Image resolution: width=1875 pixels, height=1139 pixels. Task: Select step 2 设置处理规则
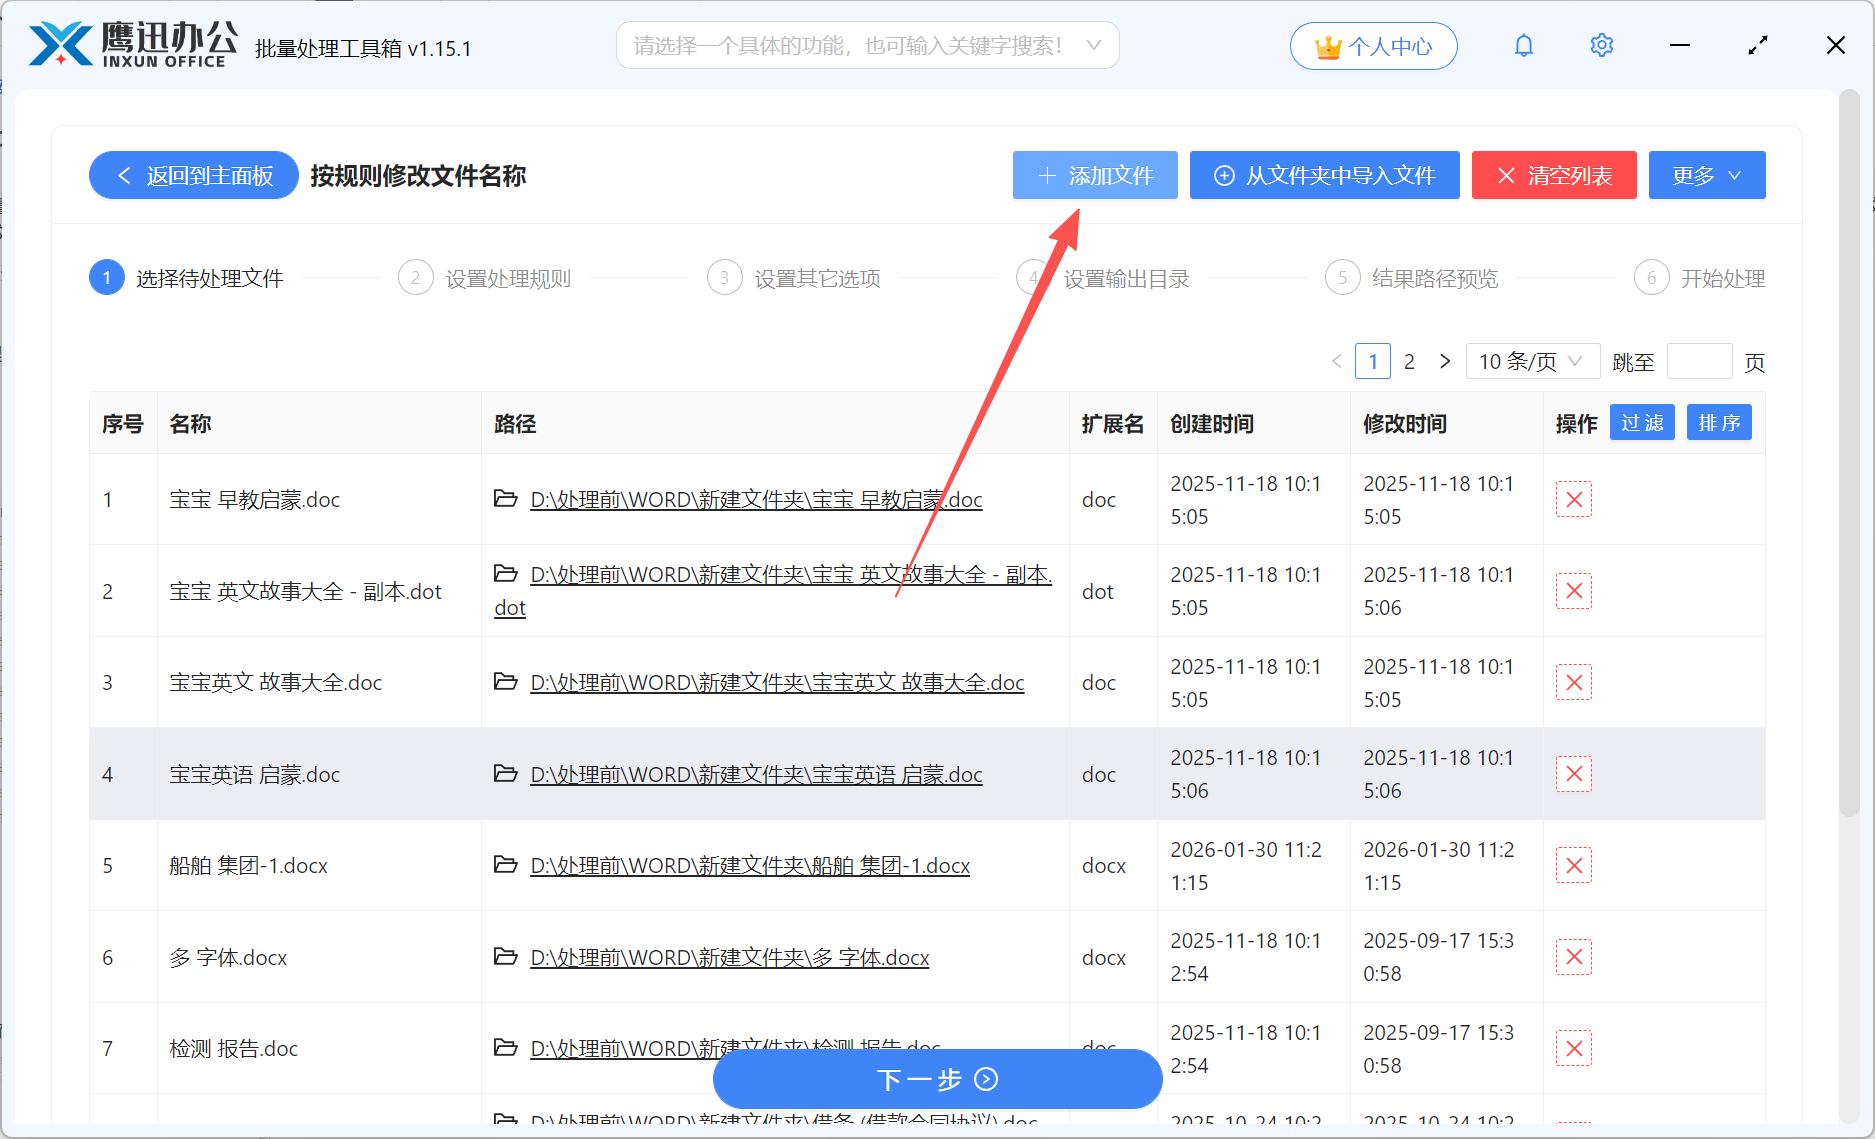(x=485, y=278)
